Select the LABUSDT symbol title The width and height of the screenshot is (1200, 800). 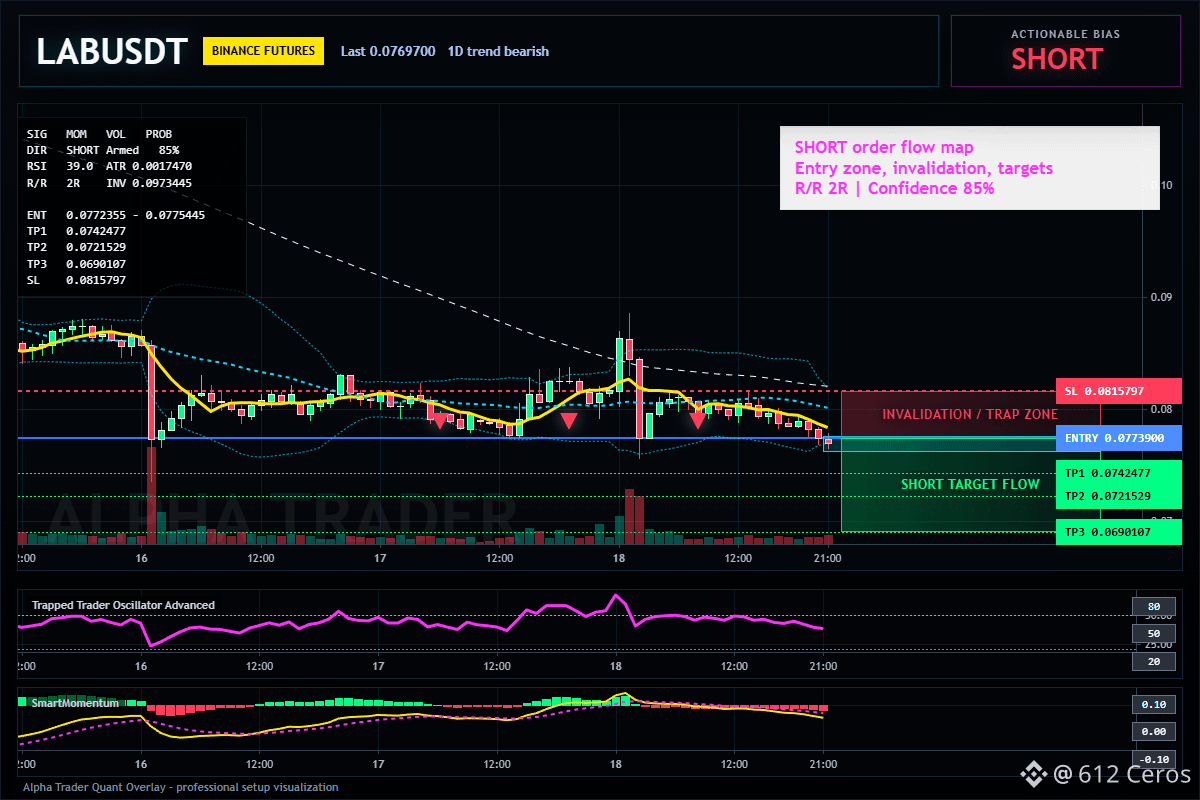point(111,52)
